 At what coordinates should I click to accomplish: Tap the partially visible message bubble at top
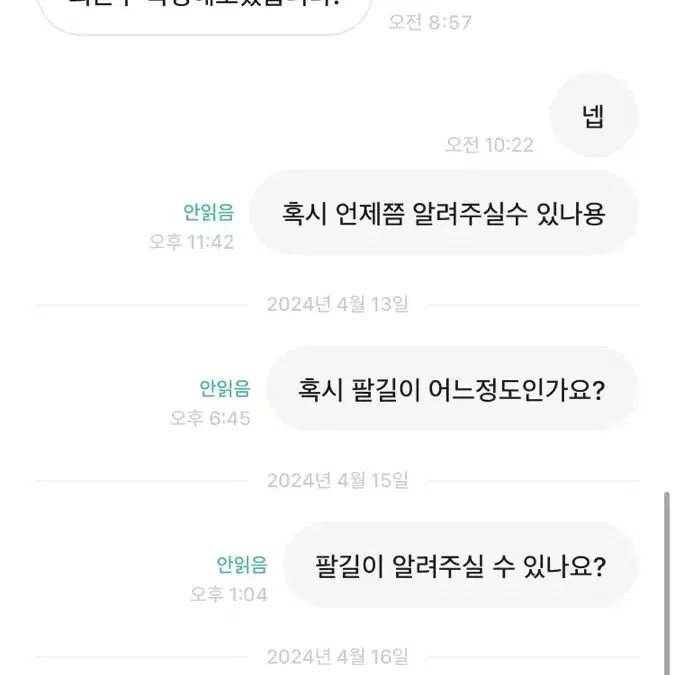[x=204, y=15]
